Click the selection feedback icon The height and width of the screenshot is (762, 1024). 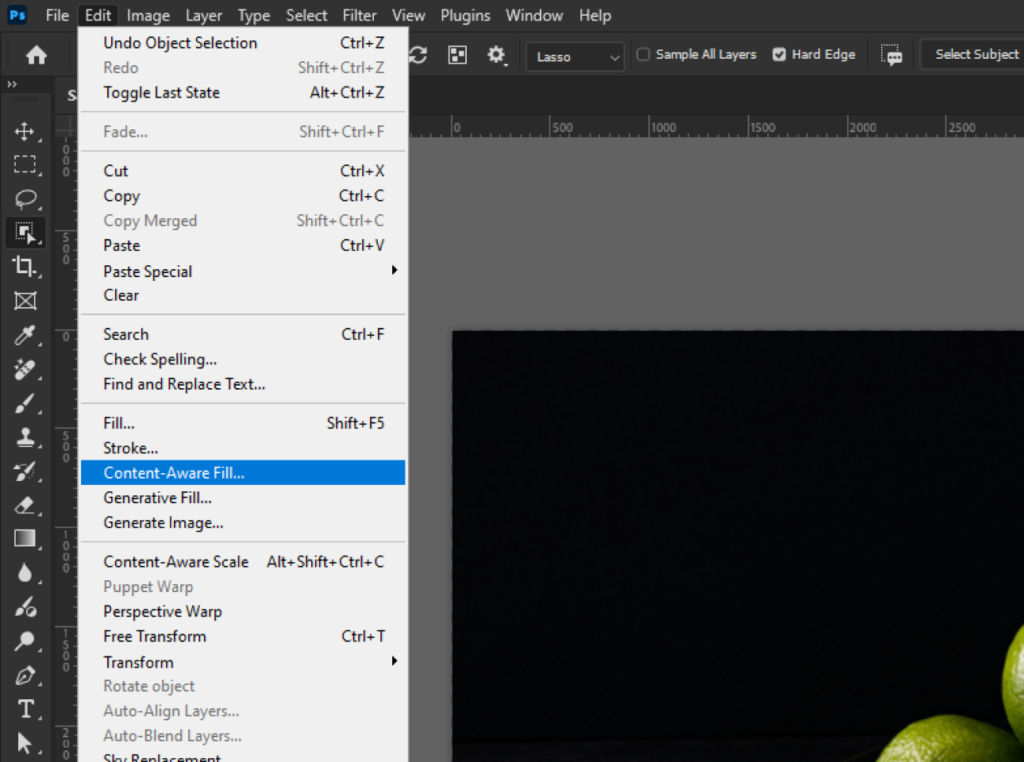[x=891, y=55]
